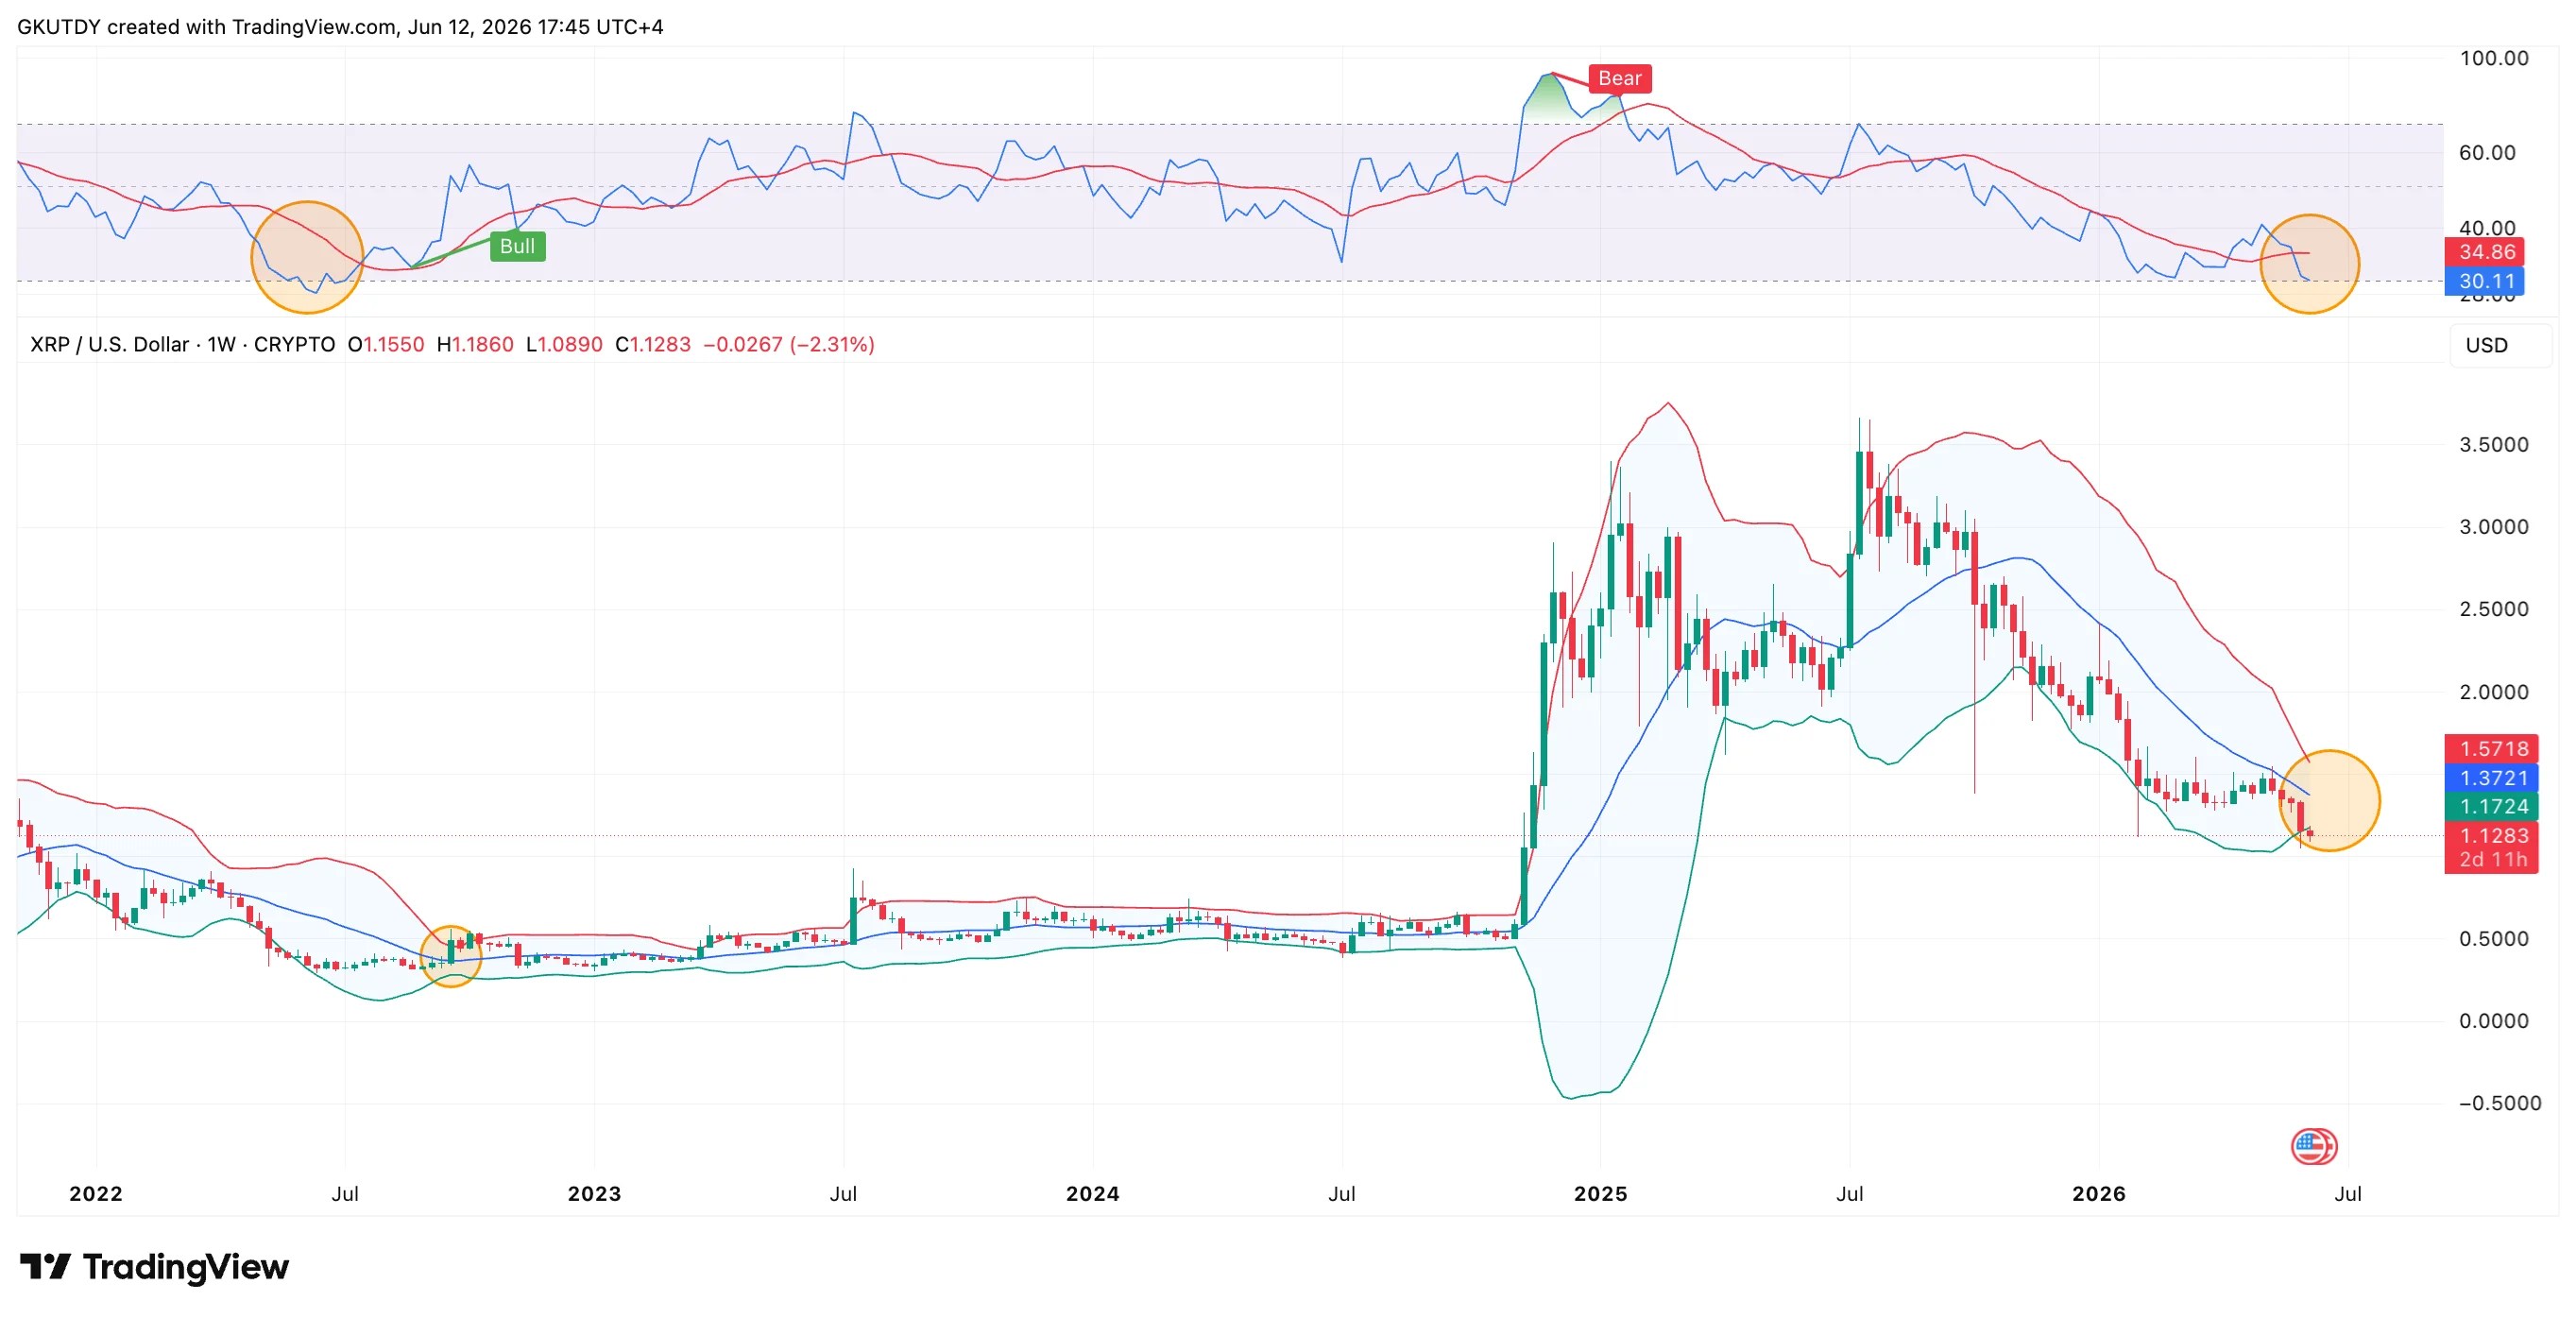2576x1318 pixels.
Task: Click the 0.5000 level on the price scale
Action: [x=2494, y=938]
